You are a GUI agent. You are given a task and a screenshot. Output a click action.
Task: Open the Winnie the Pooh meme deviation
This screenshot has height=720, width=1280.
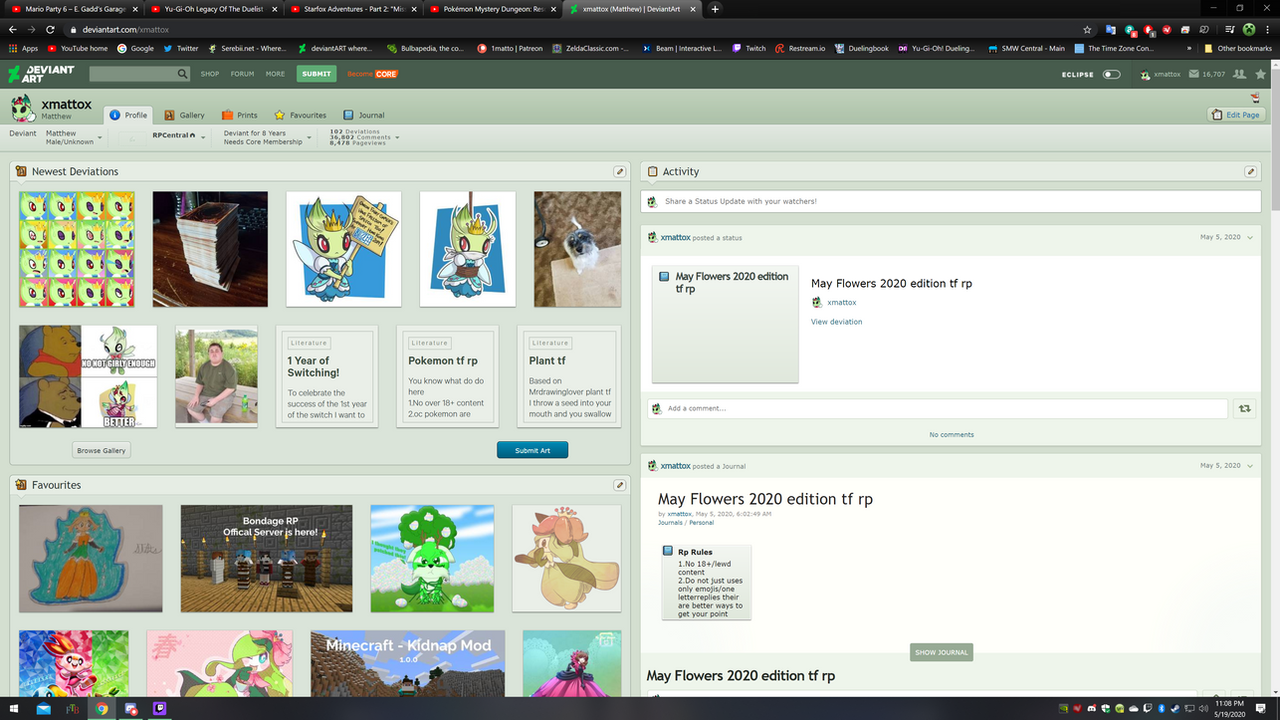tap(88, 376)
